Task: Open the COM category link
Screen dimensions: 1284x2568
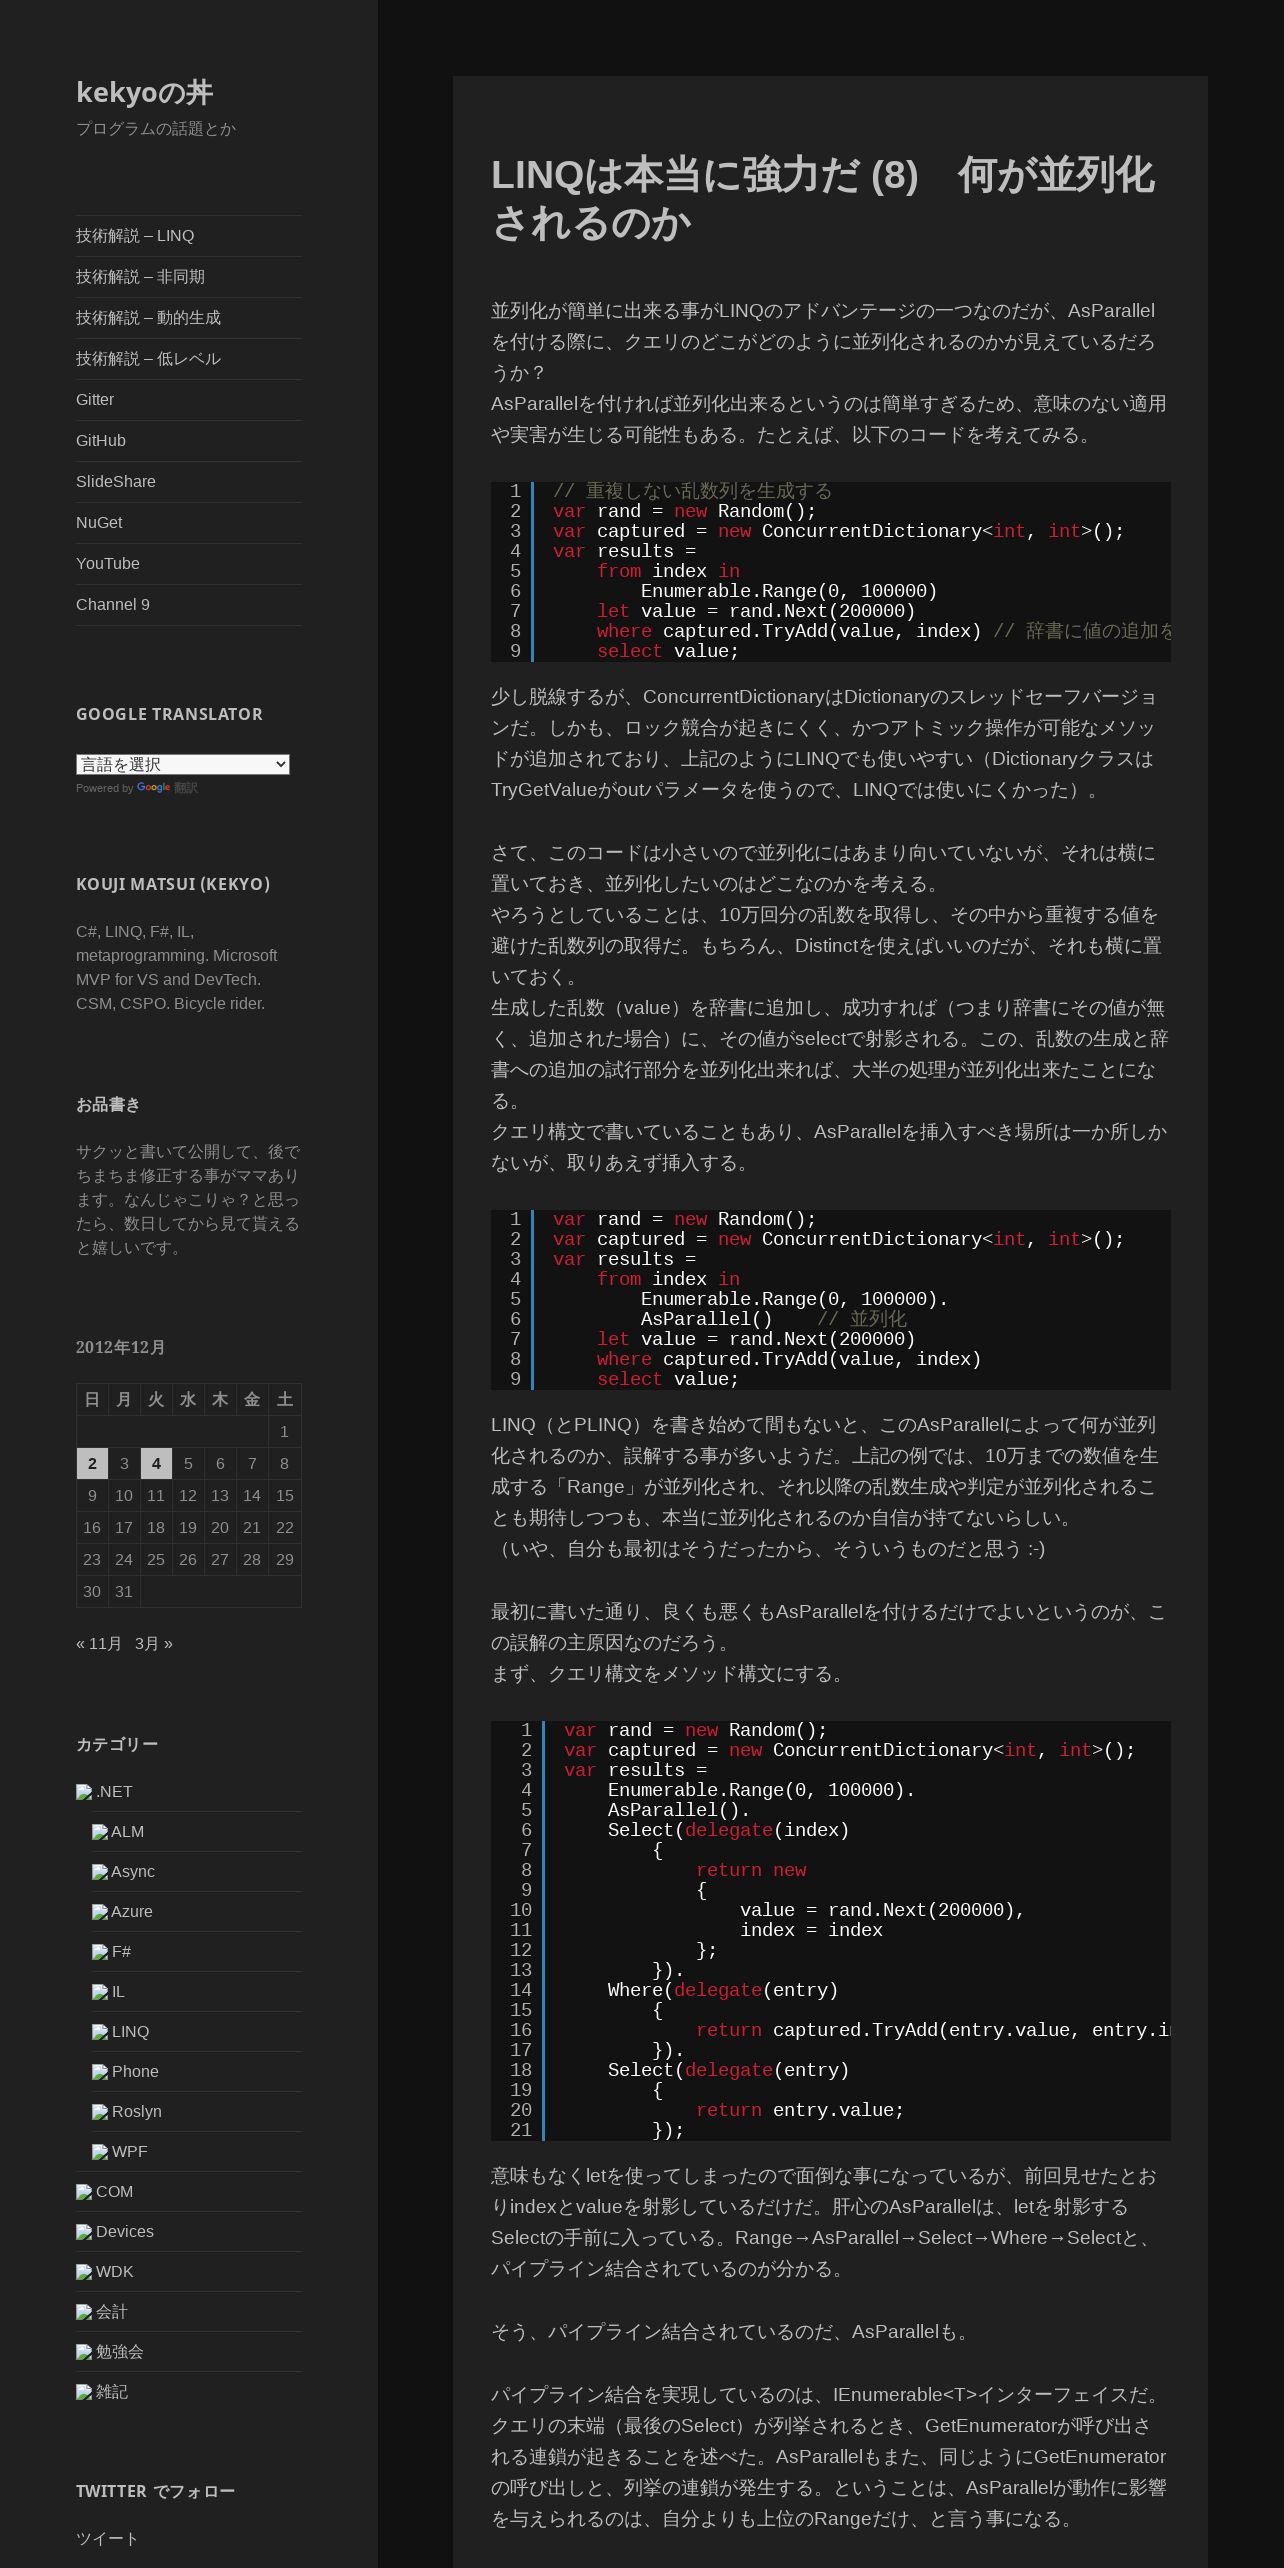Action: coord(115,2192)
